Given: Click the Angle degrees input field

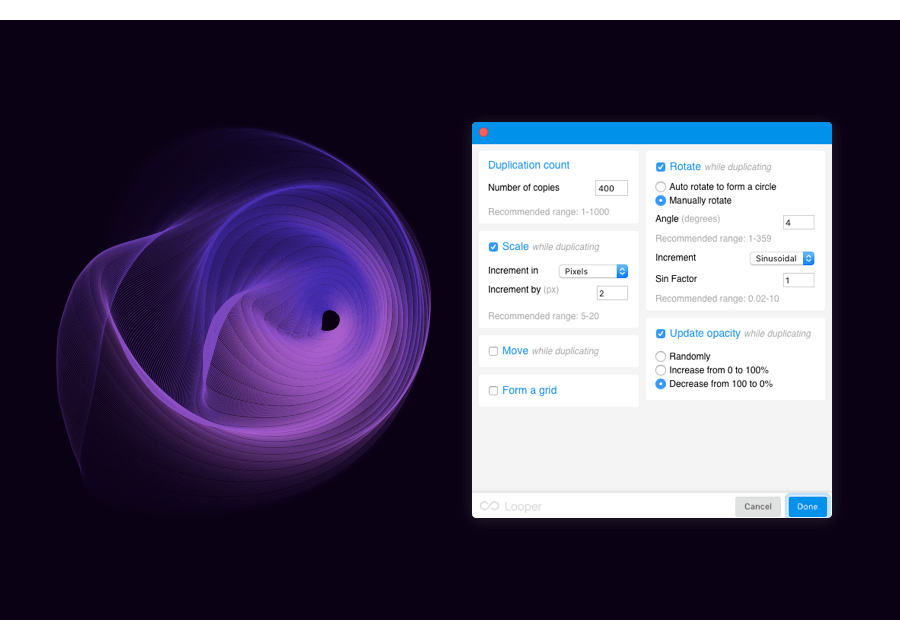Looking at the screenshot, I should pyautogui.click(x=798, y=222).
